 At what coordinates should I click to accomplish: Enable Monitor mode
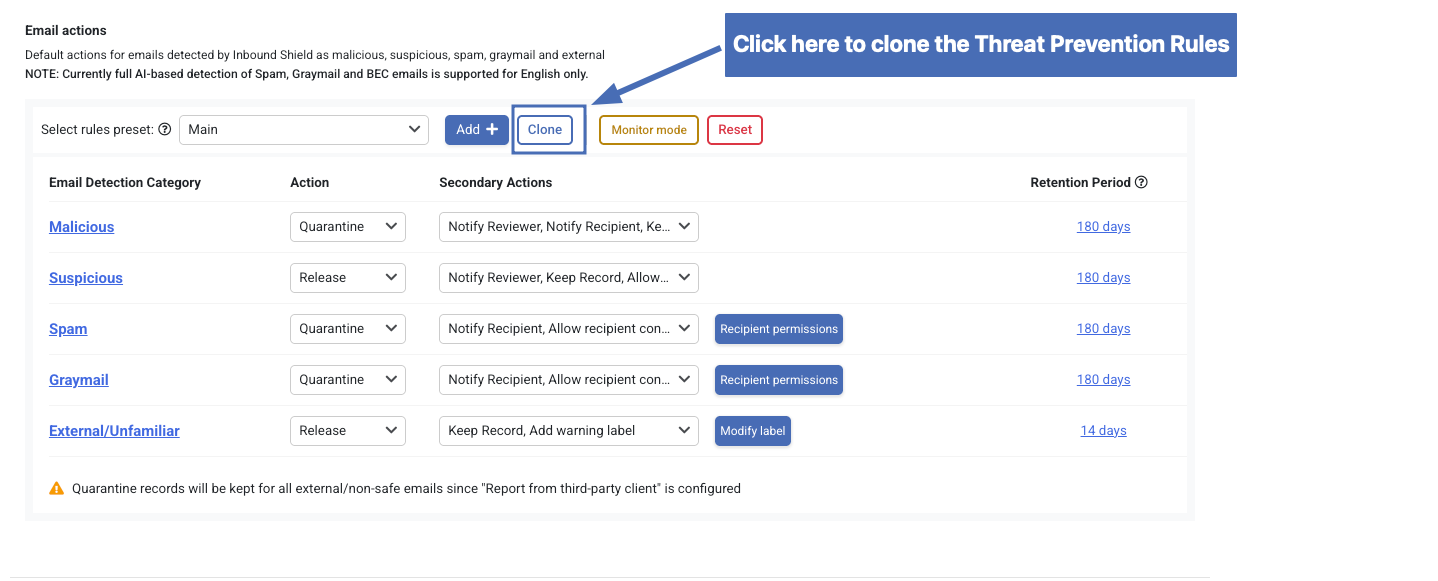coord(649,130)
